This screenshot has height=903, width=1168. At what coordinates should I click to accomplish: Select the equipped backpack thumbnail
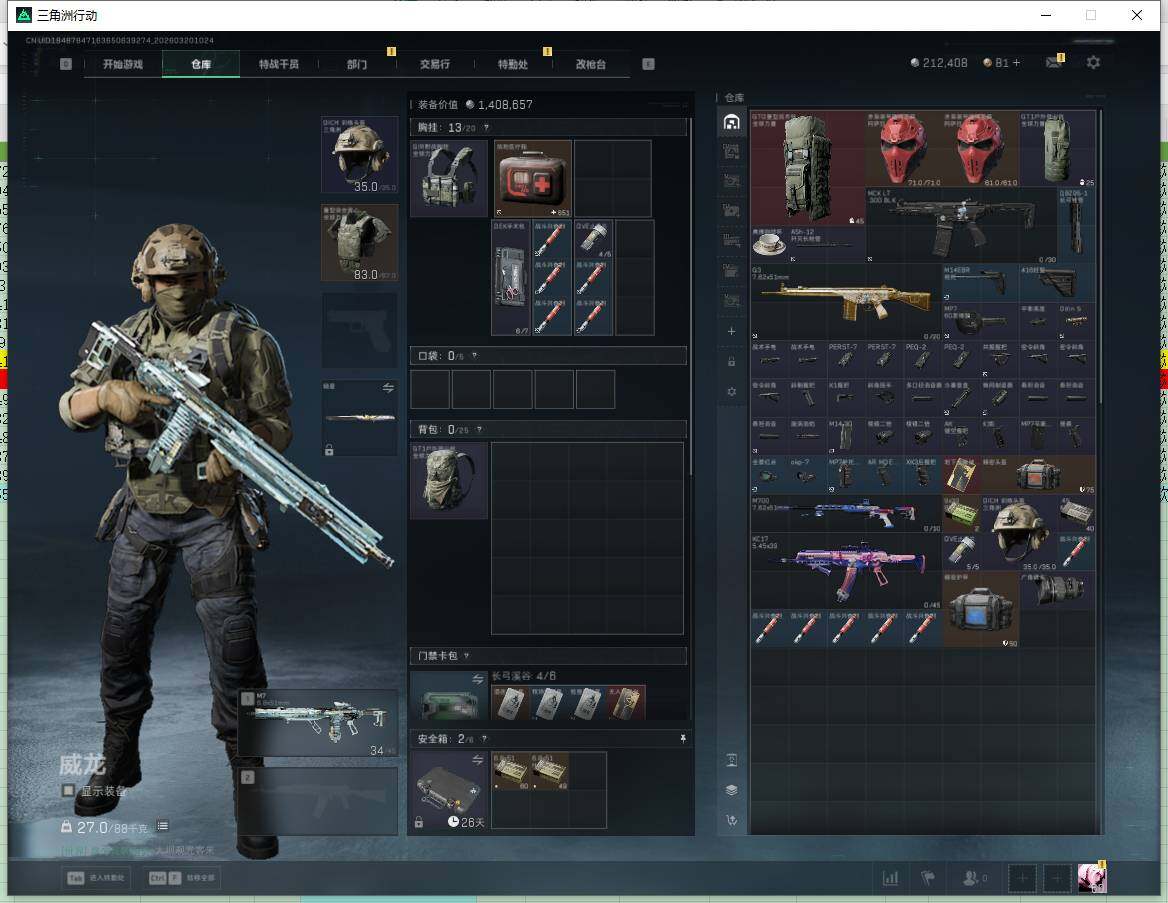[449, 481]
